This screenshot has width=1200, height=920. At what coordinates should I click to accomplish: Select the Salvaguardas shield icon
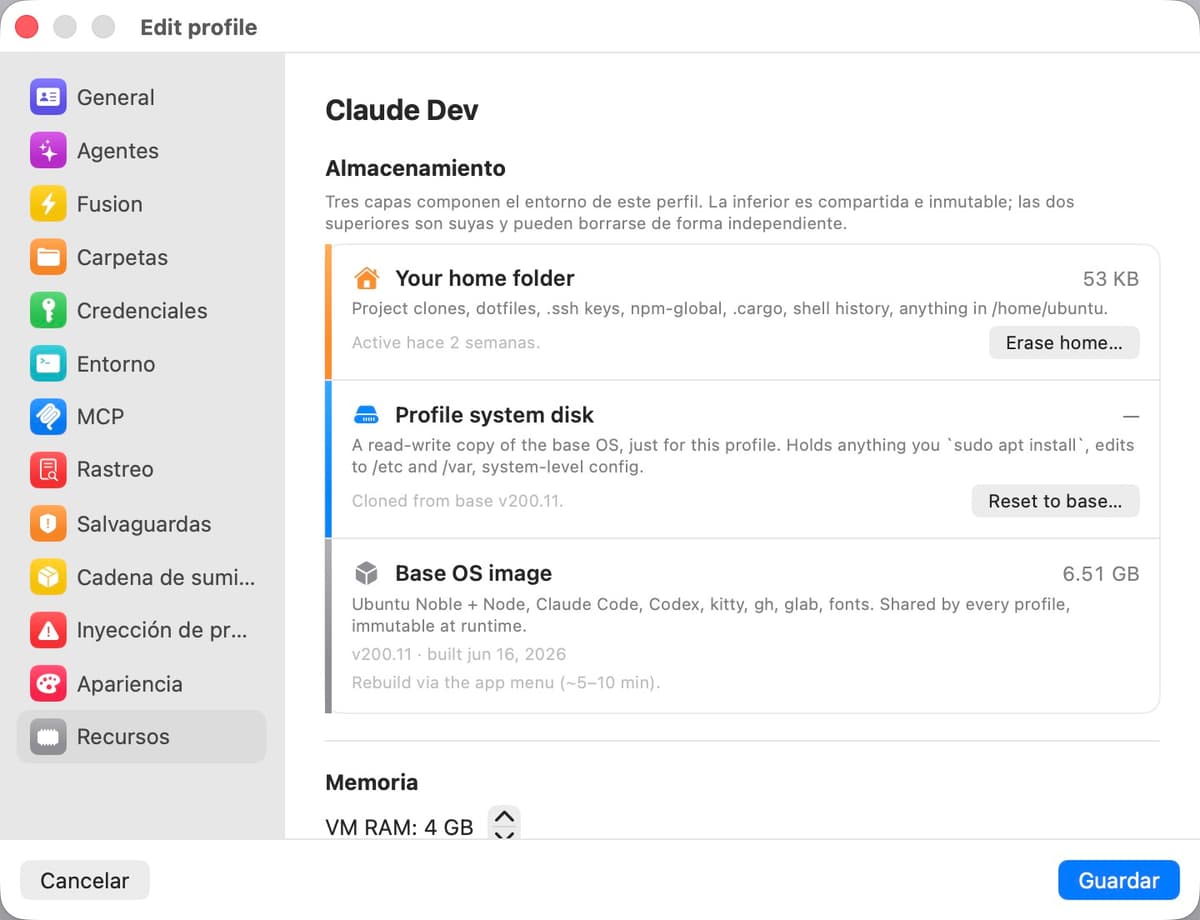[x=48, y=524]
